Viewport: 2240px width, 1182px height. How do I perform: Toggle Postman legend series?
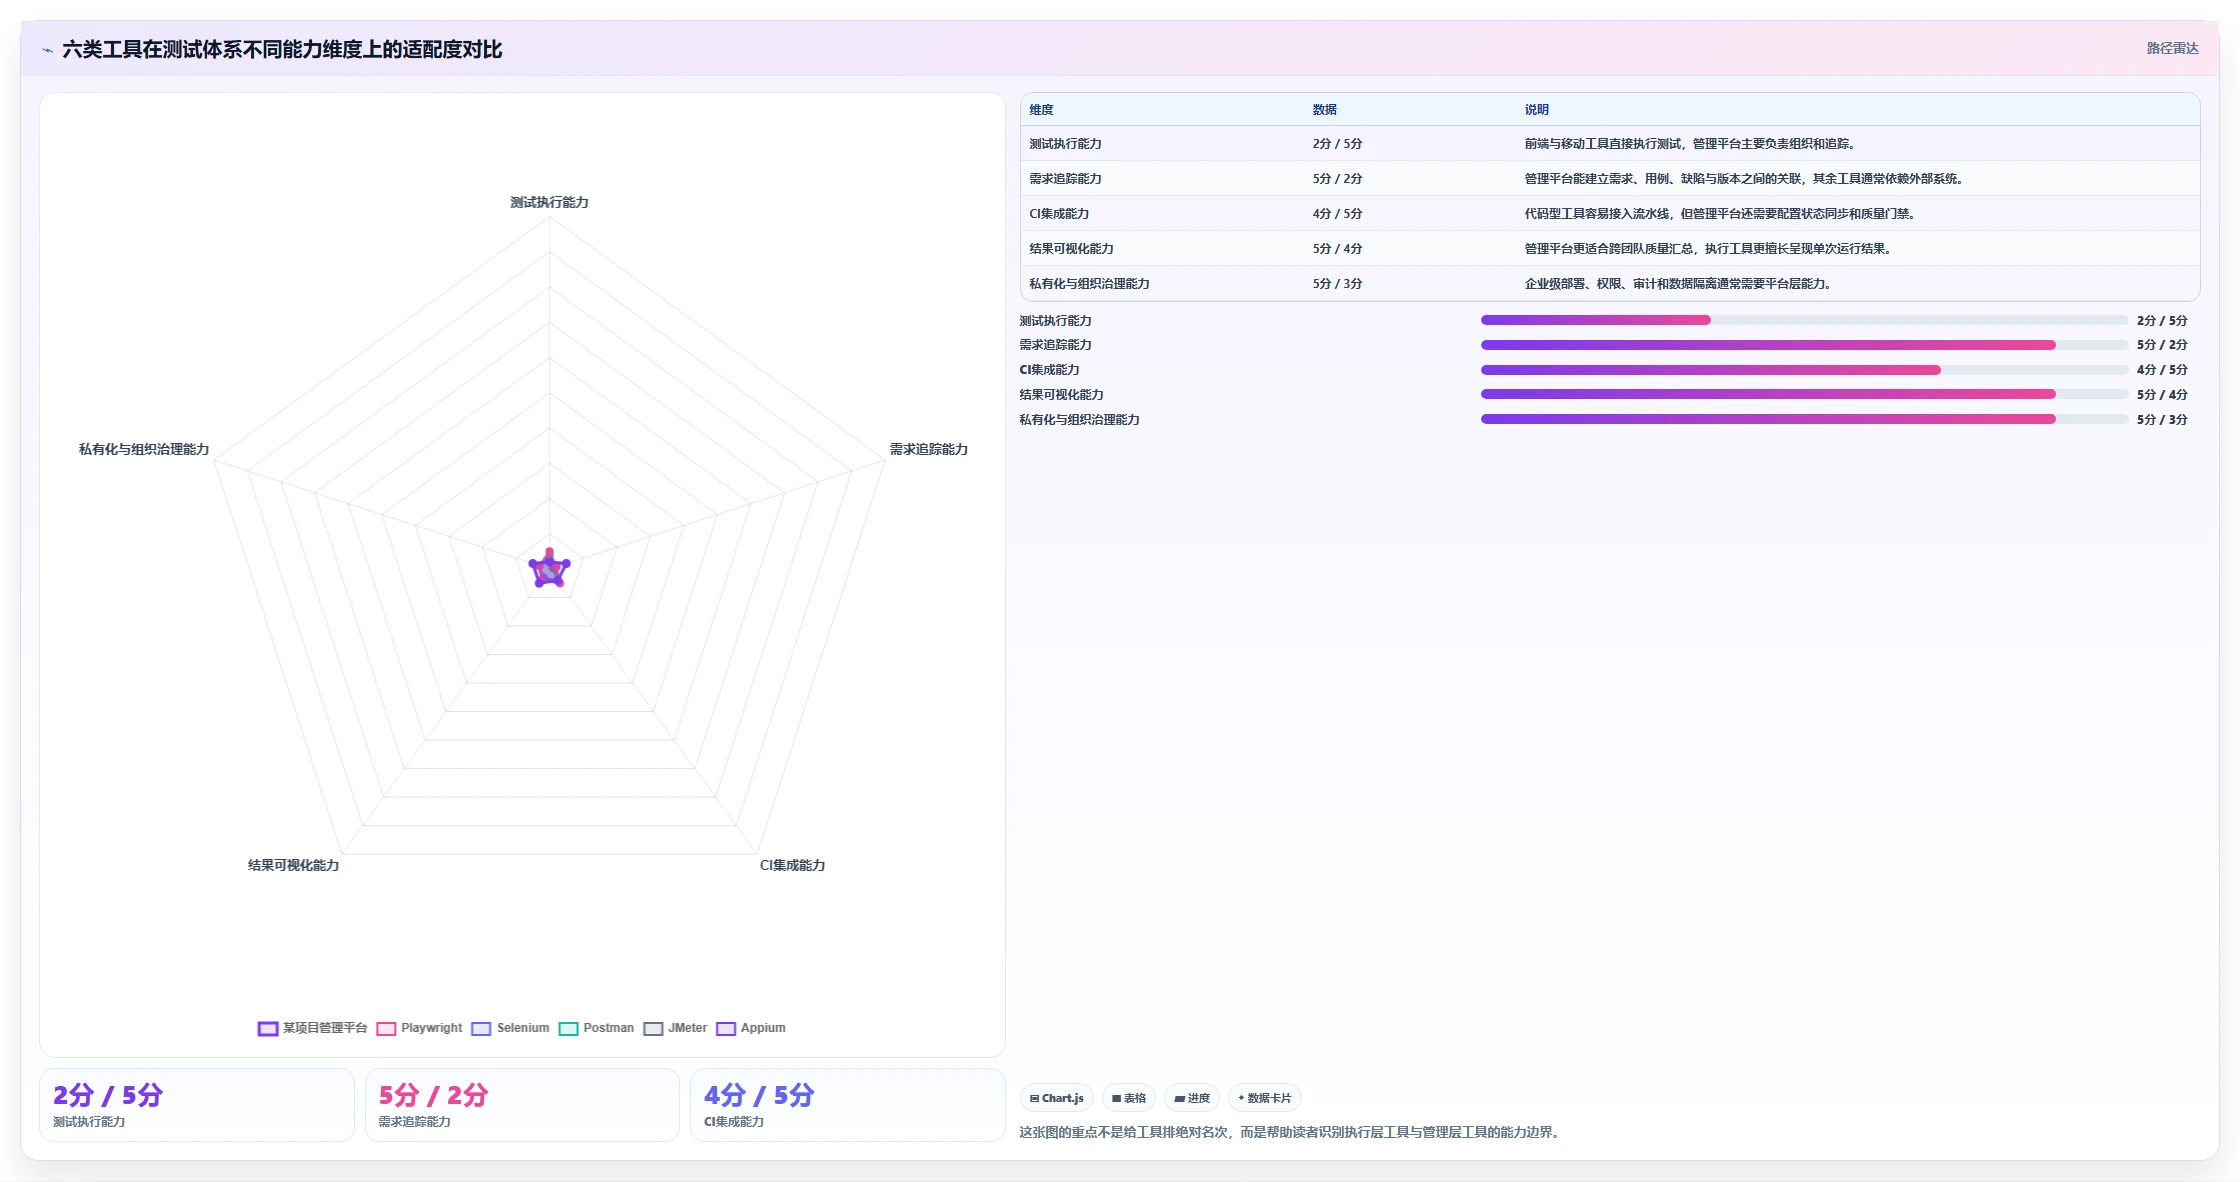(596, 1028)
